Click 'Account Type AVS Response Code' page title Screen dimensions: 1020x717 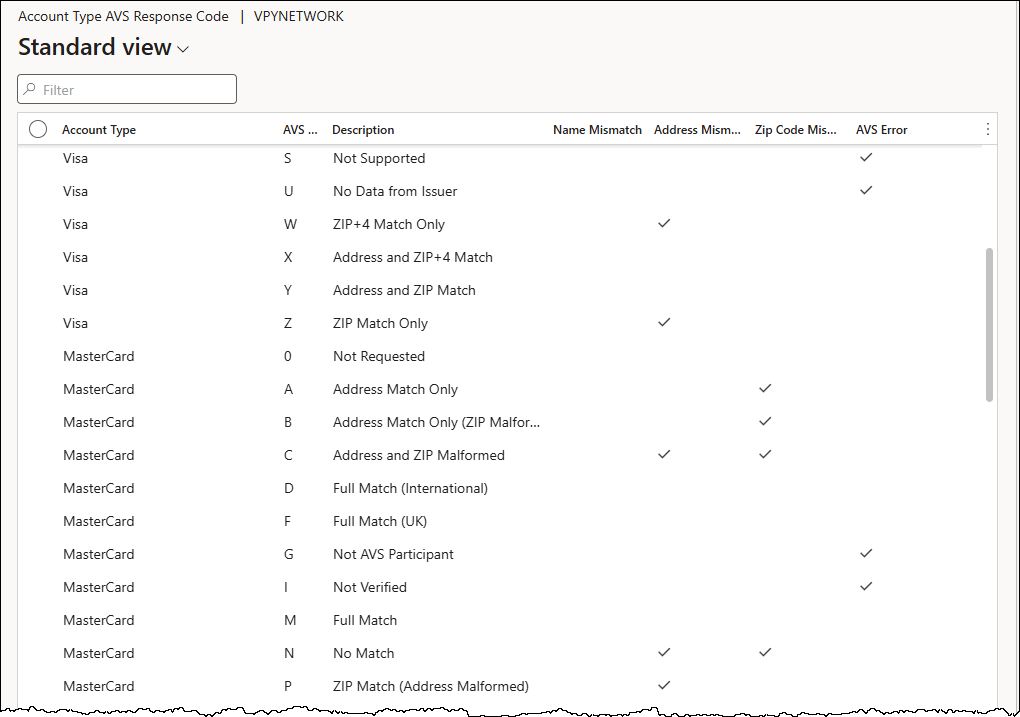(x=124, y=16)
